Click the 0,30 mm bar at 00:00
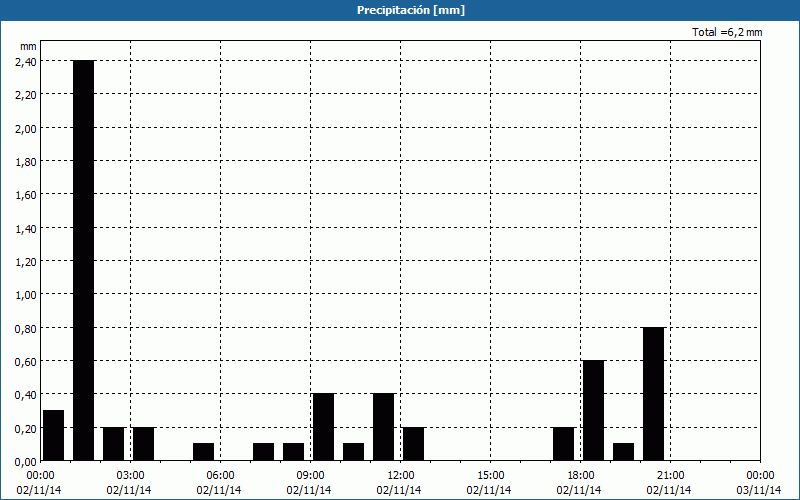 54,435
